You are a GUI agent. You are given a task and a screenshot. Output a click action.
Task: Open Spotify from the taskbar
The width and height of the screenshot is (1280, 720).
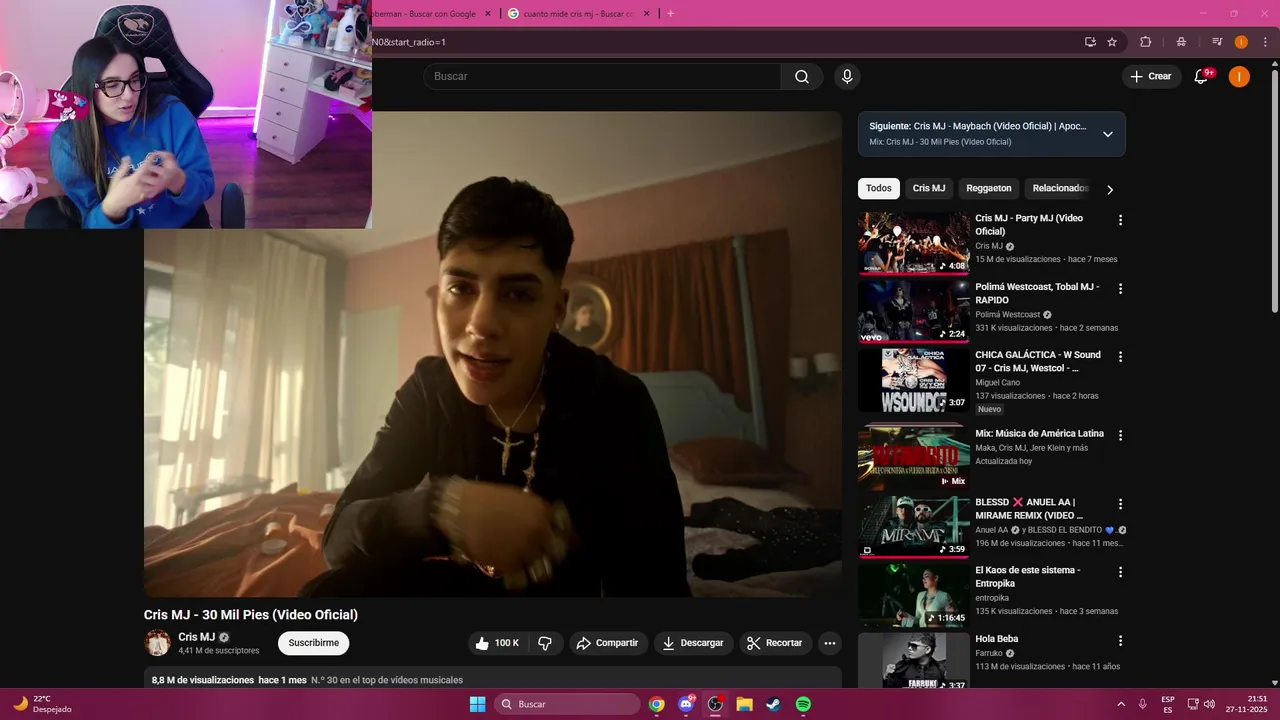pos(803,704)
